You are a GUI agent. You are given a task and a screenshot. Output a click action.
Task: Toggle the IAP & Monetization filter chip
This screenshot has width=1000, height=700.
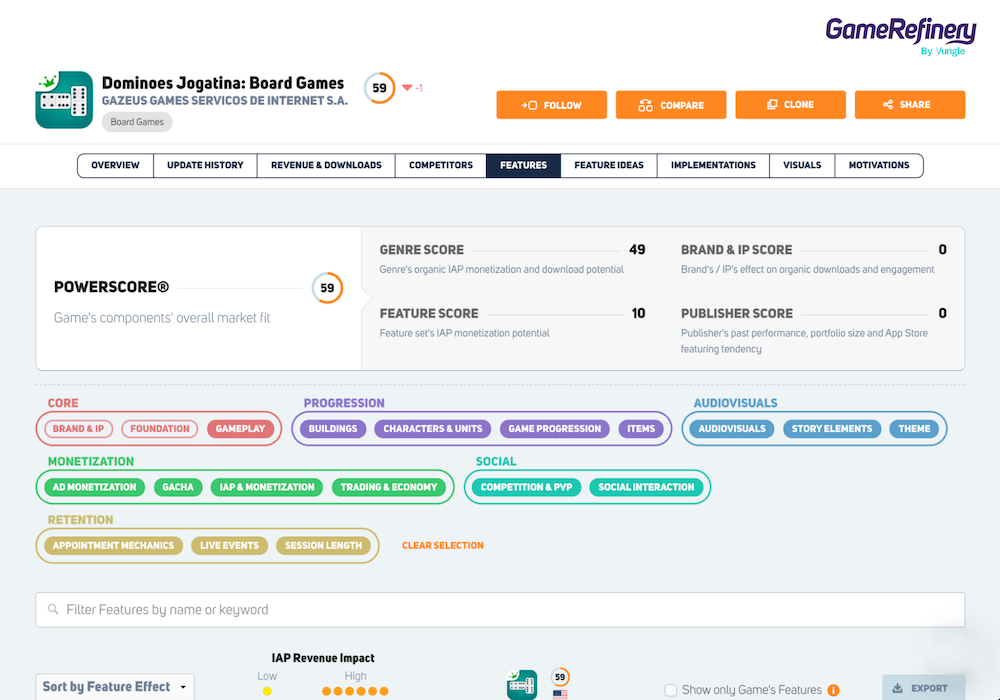(x=267, y=487)
